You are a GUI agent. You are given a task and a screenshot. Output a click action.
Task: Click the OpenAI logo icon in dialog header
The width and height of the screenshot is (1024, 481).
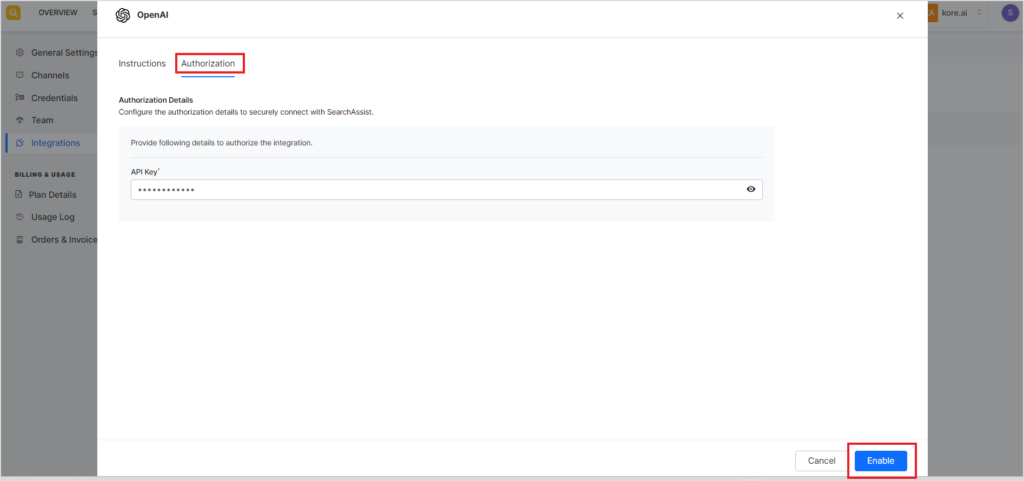tap(122, 15)
